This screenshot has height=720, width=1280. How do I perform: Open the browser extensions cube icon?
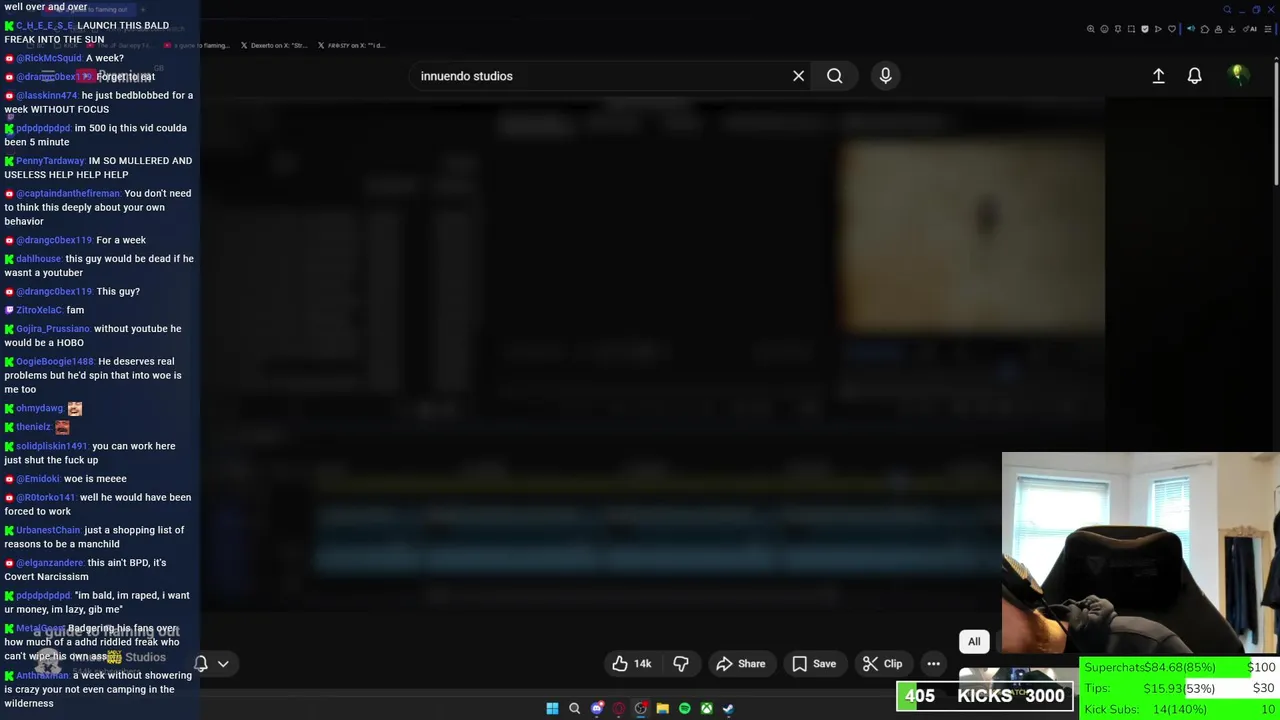[1205, 29]
